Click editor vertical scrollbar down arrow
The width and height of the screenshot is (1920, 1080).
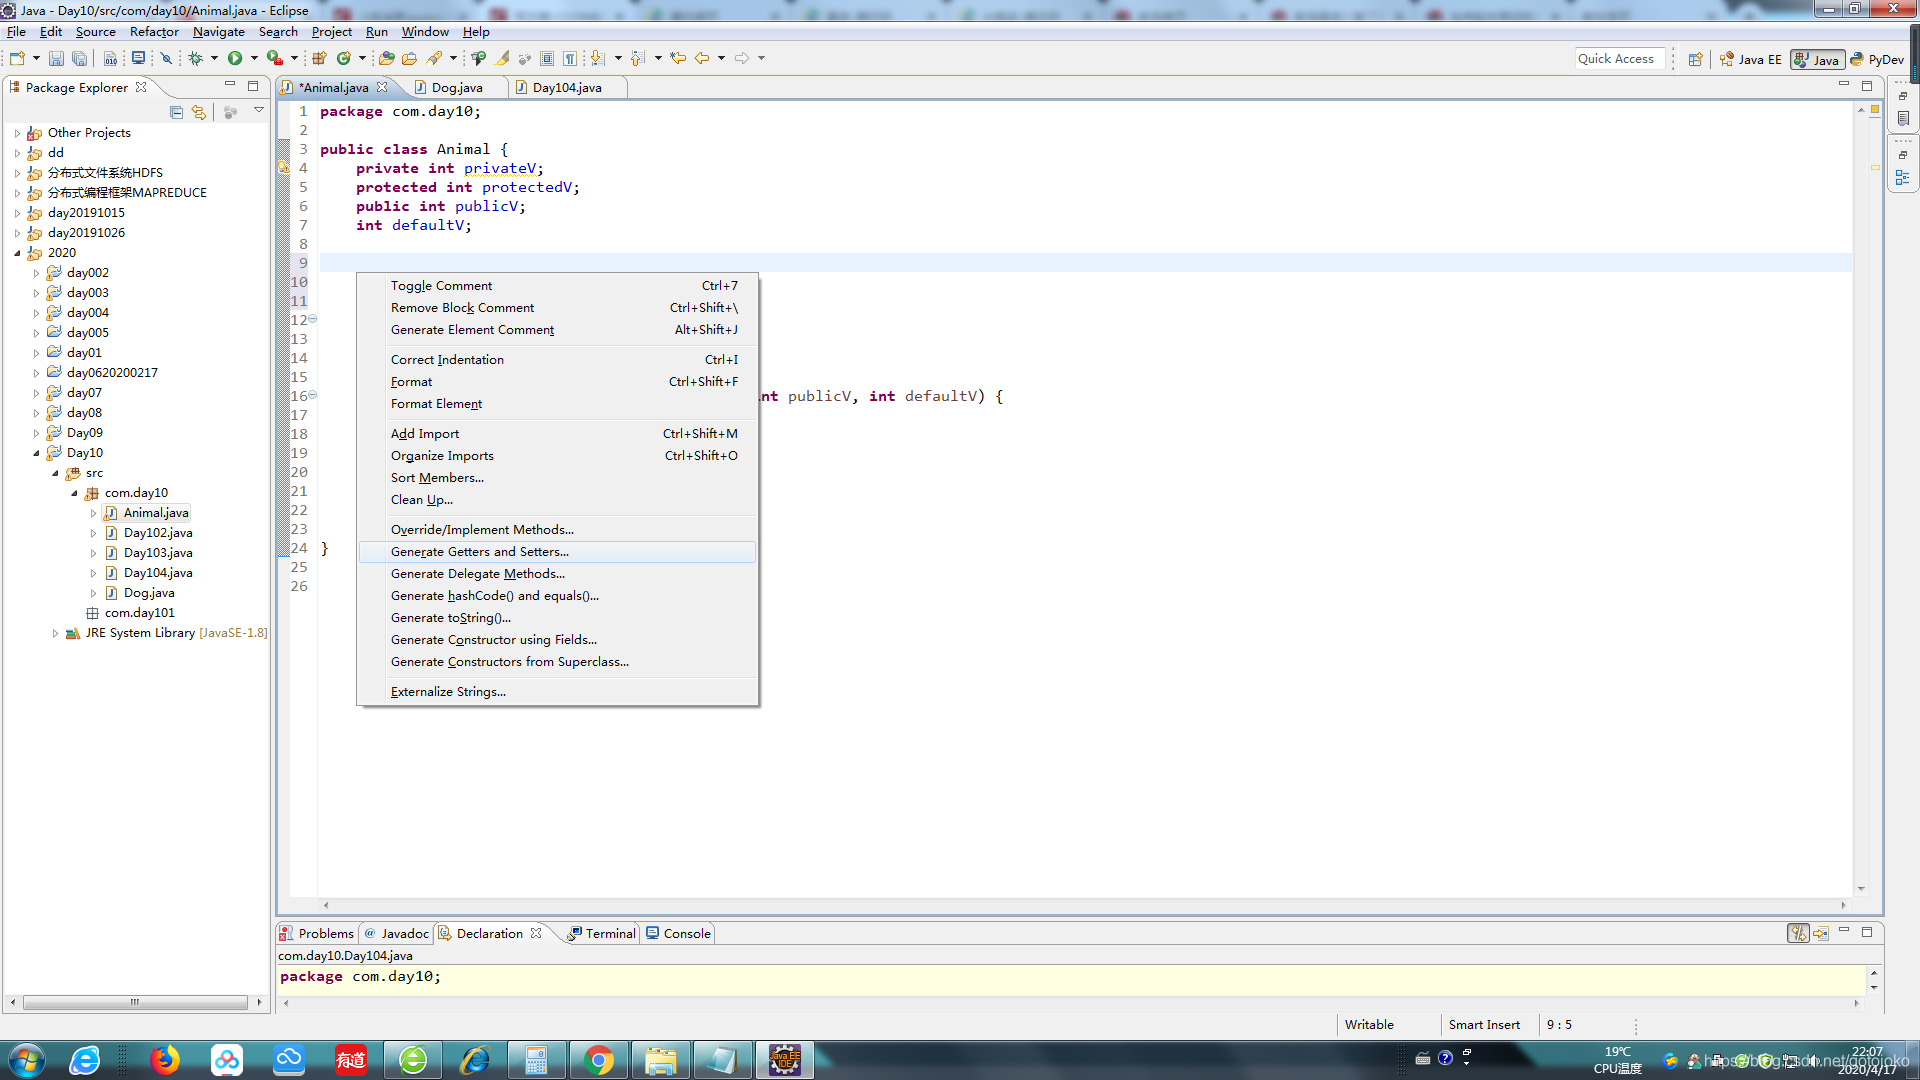coord(1861,889)
